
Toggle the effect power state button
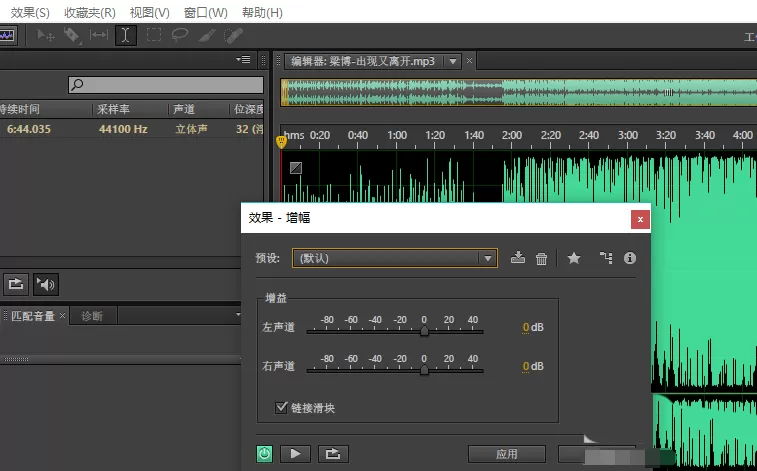click(x=264, y=454)
